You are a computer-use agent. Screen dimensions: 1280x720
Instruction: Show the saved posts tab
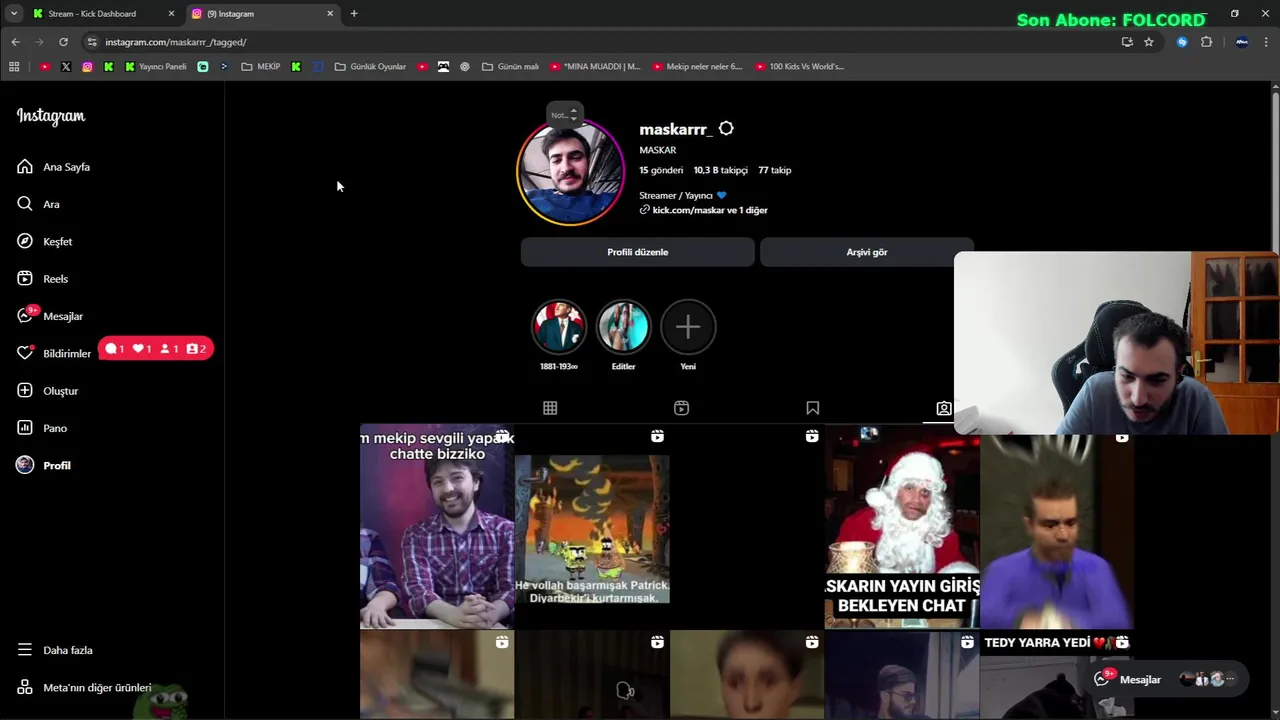tap(813, 408)
